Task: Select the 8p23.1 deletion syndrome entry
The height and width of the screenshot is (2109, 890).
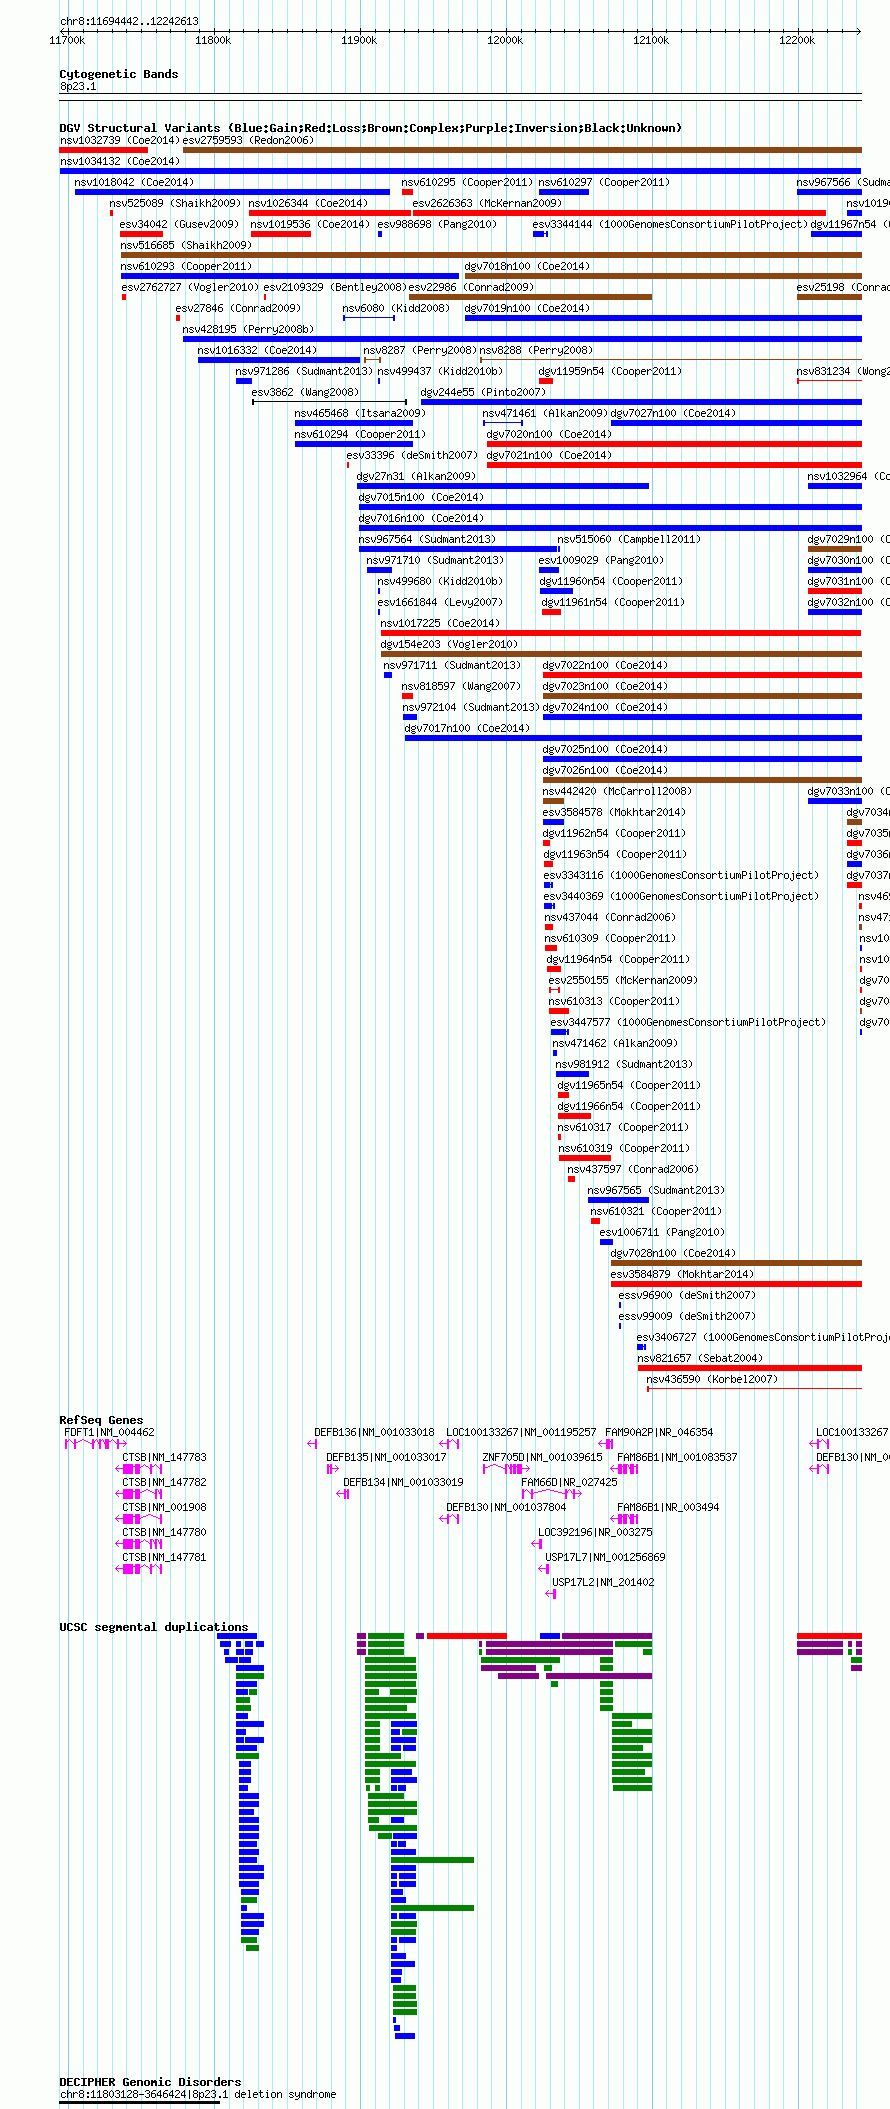Action: point(198,2094)
